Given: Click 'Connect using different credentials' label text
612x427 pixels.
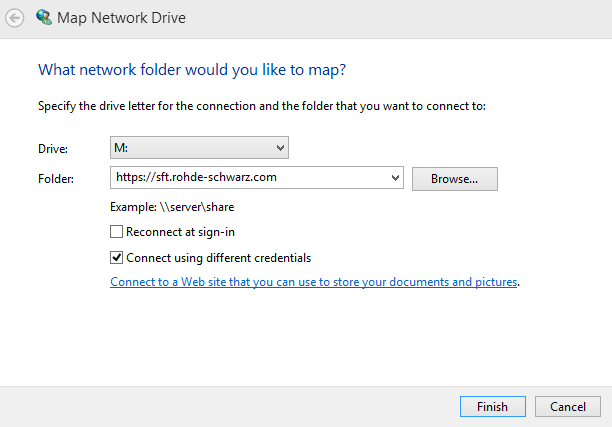Looking at the screenshot, I should (x=218, y=257).
